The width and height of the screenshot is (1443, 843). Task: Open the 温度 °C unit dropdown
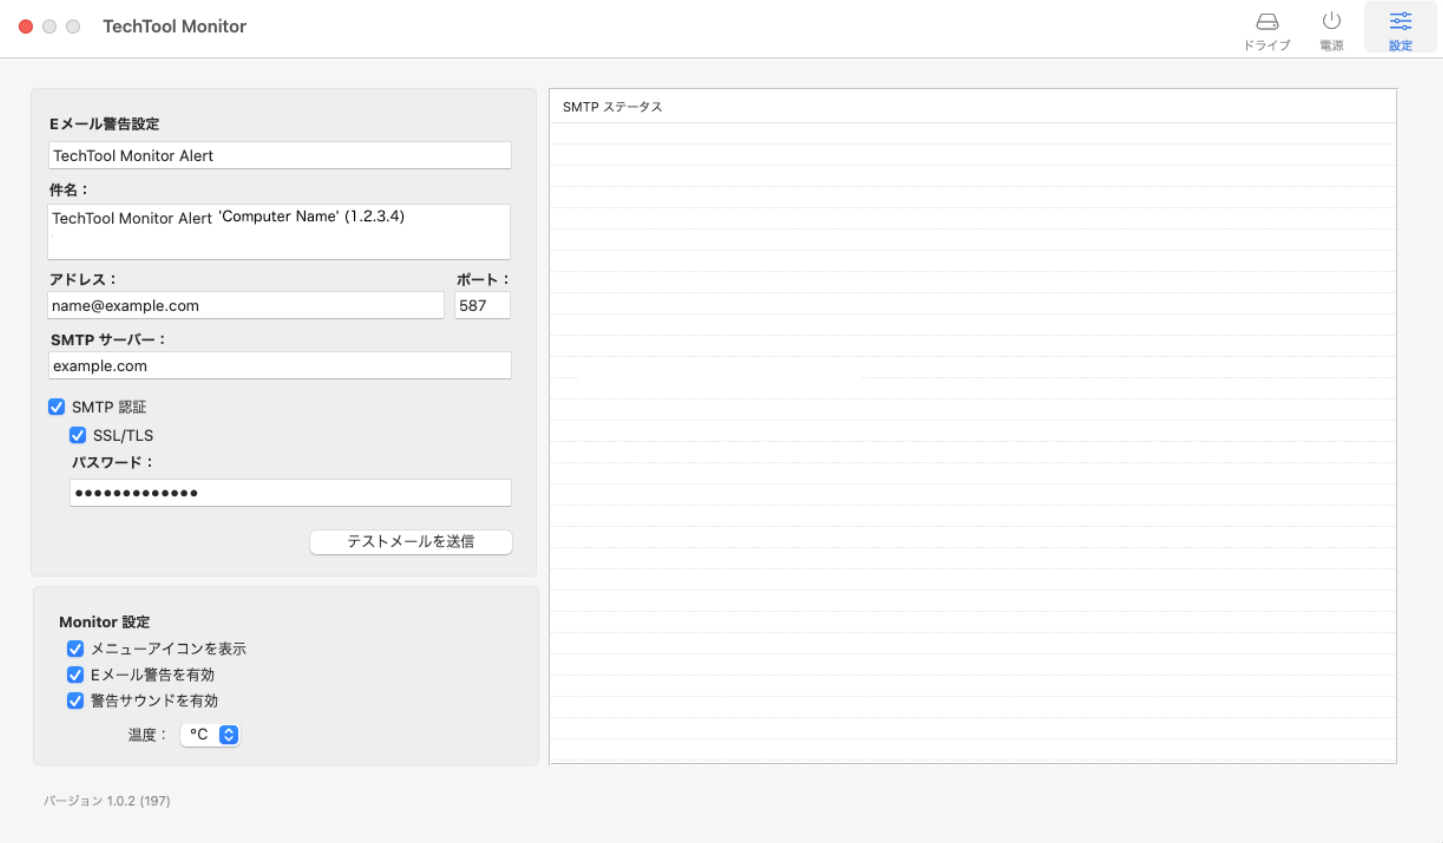211,735
